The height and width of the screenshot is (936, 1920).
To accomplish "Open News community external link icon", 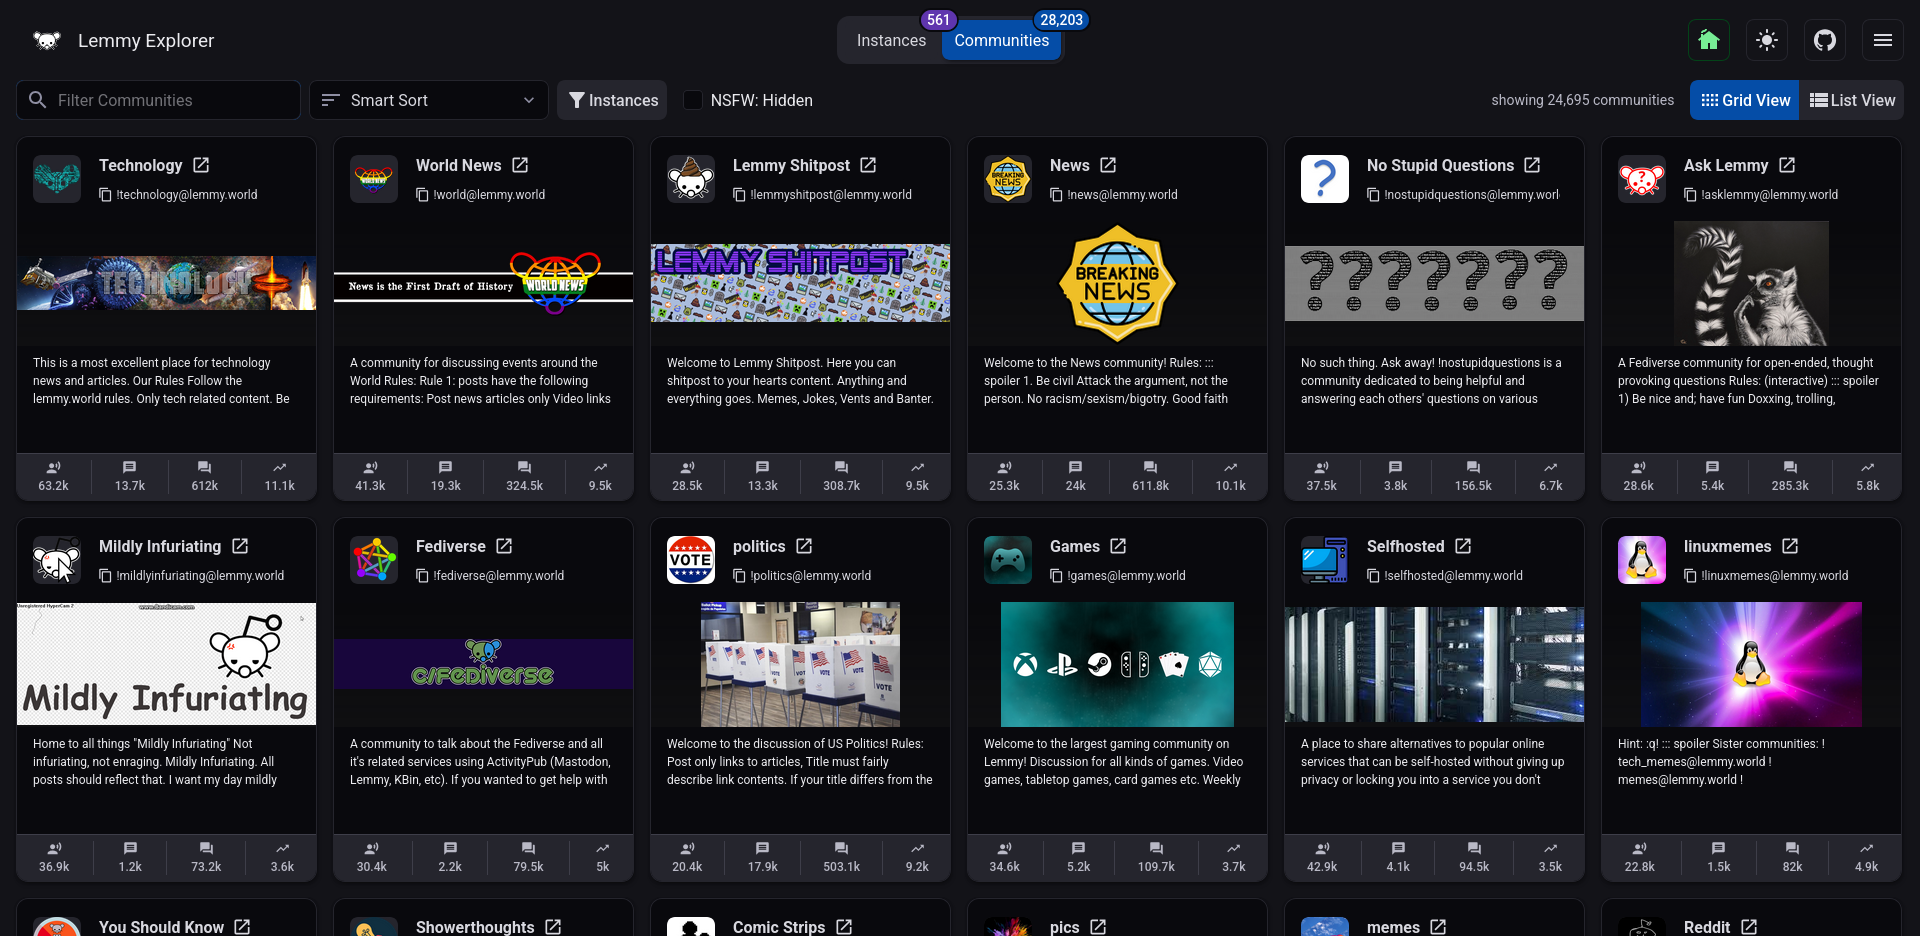I will (x=1108, y=165).
